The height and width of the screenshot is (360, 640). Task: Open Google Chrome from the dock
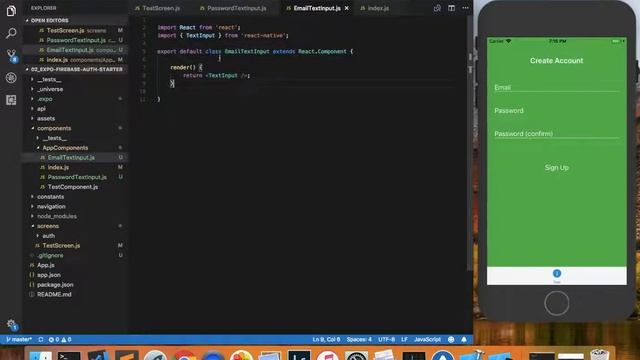[x=184, y=356]
